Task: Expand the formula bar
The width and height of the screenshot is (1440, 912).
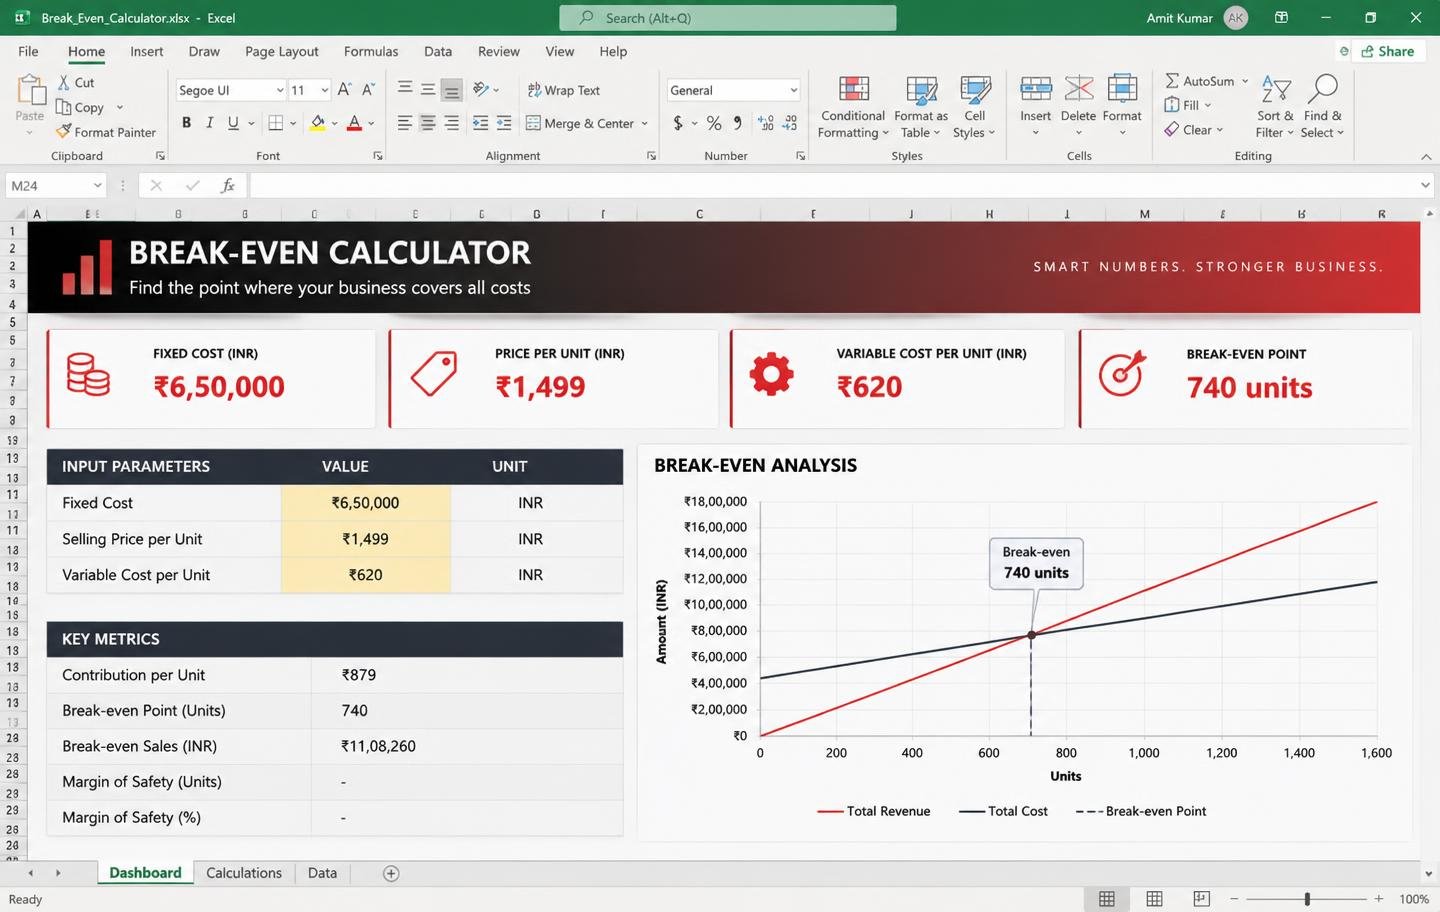Action: tap(1425, 185)
